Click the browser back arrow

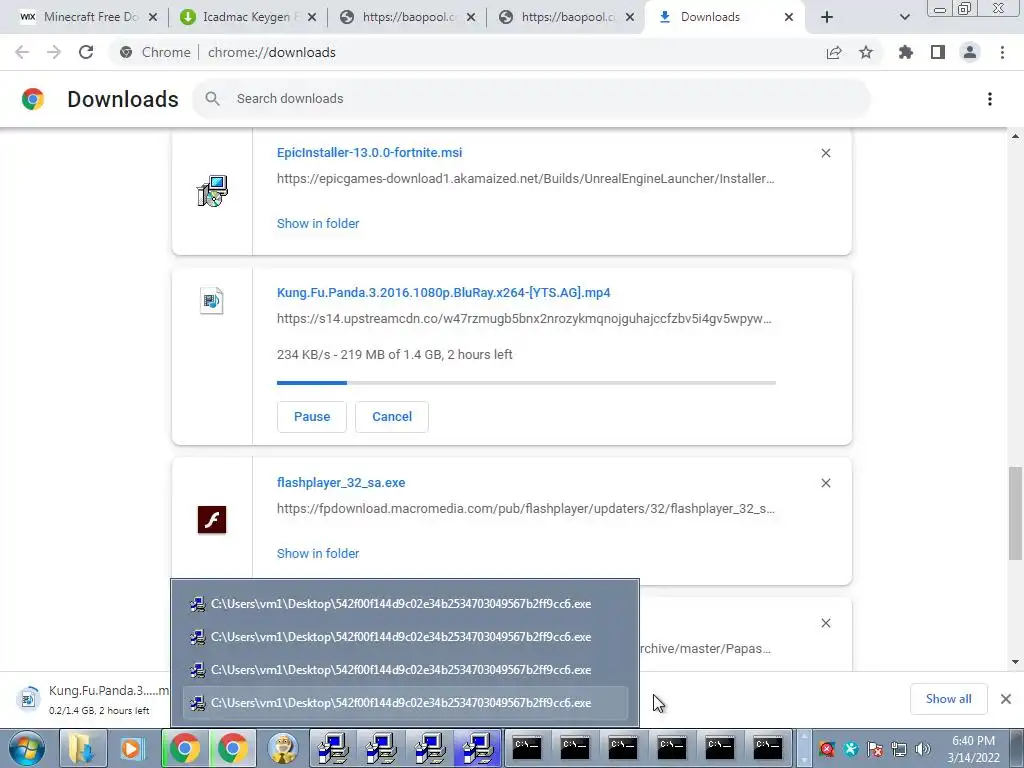click(22, 52)
